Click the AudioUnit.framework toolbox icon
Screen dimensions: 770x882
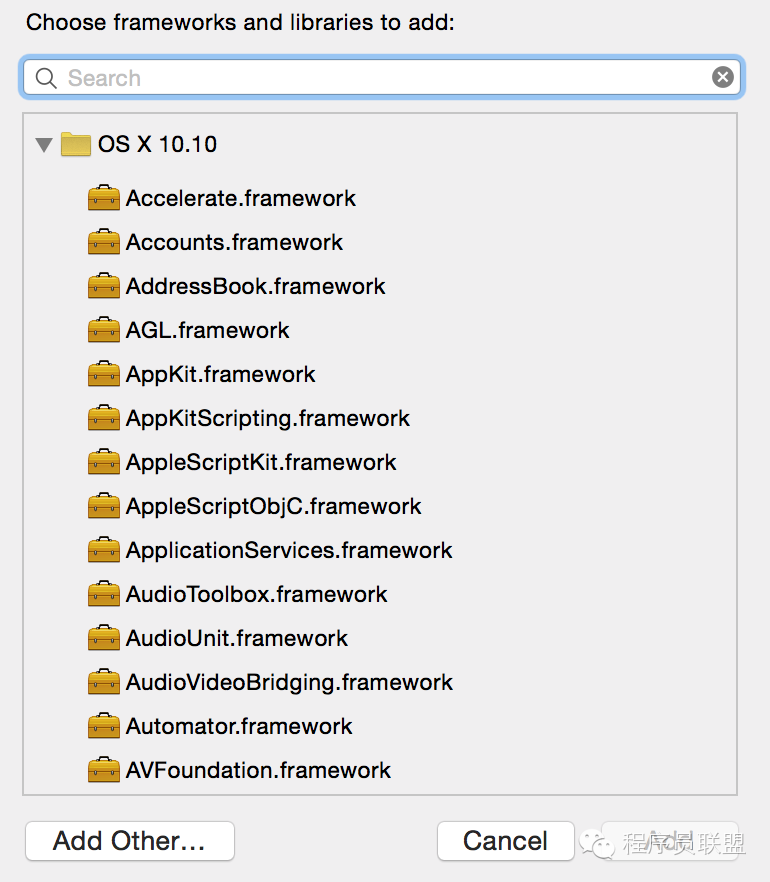[x=104, y=637]
